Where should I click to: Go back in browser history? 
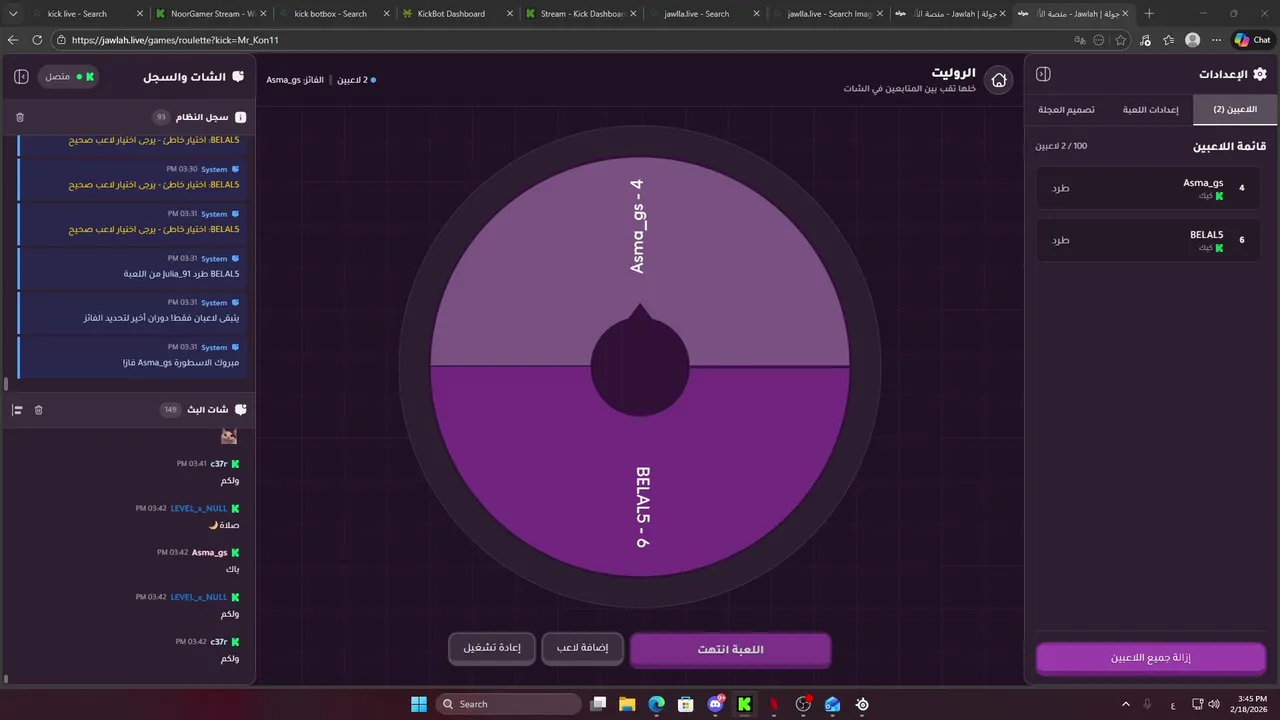13,40
